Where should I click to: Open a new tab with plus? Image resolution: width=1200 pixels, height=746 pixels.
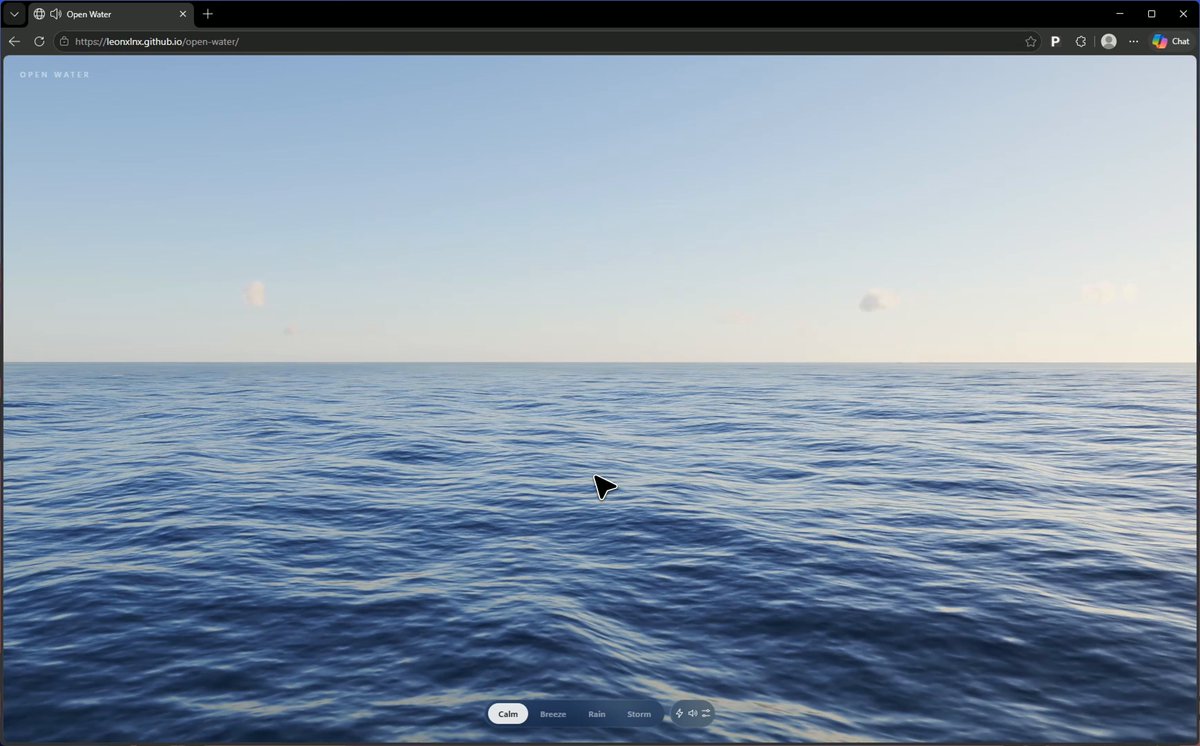208,14
